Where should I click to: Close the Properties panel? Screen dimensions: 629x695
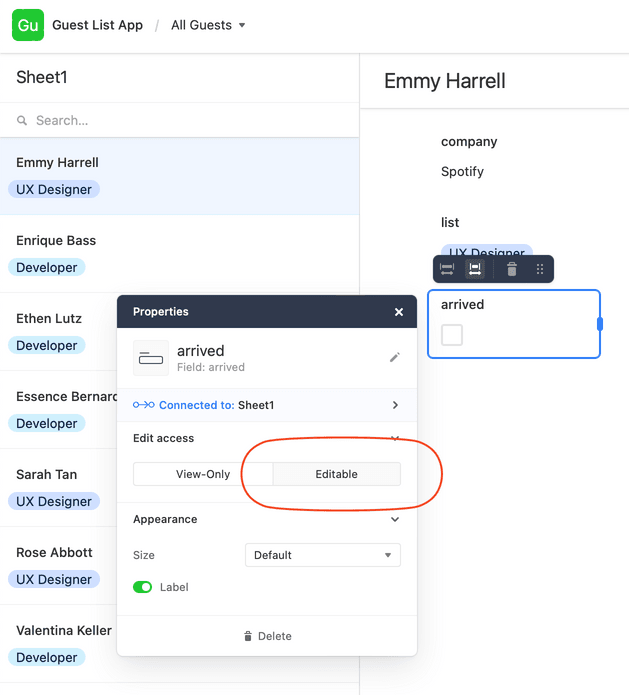point(399,312)
